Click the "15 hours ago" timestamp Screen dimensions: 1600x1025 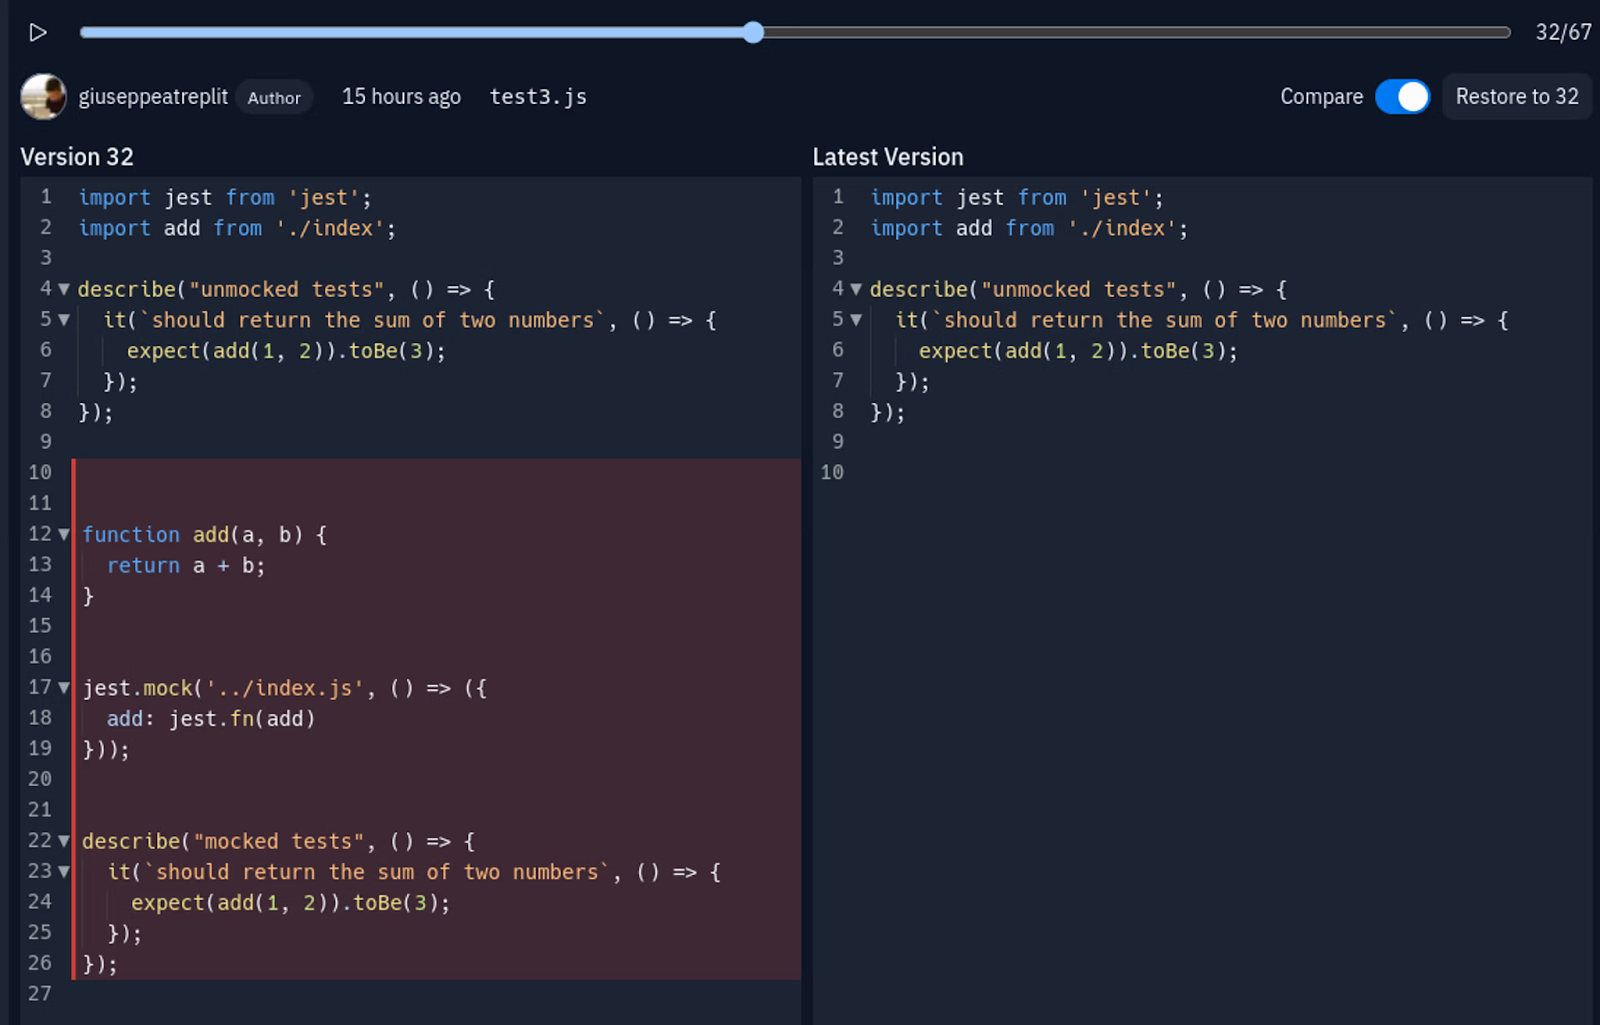tap(401, 96)
